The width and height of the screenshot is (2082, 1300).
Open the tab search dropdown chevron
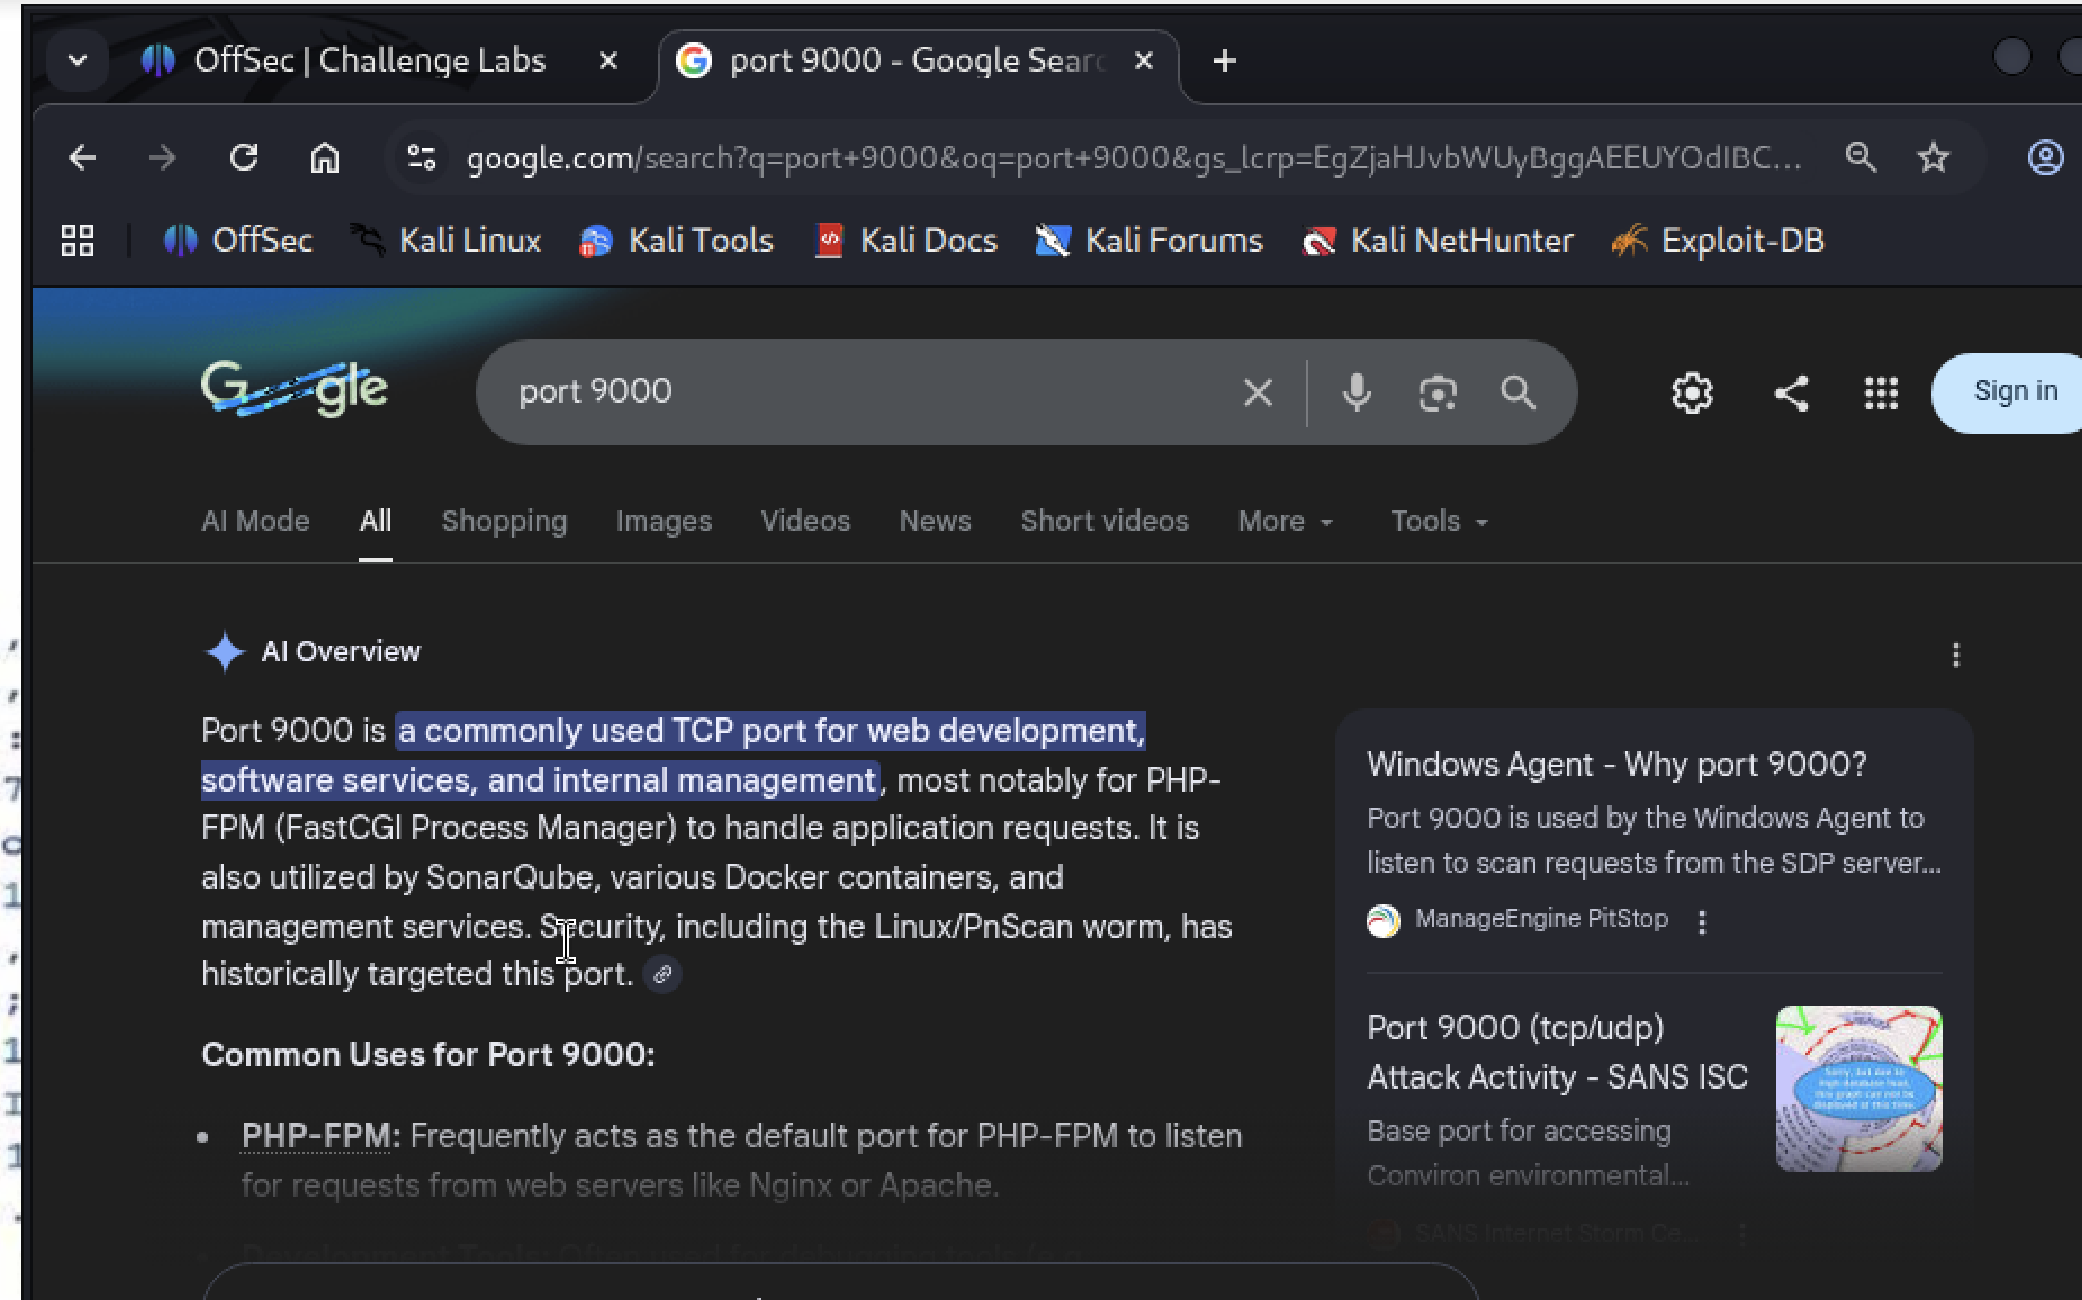[78, 61]
